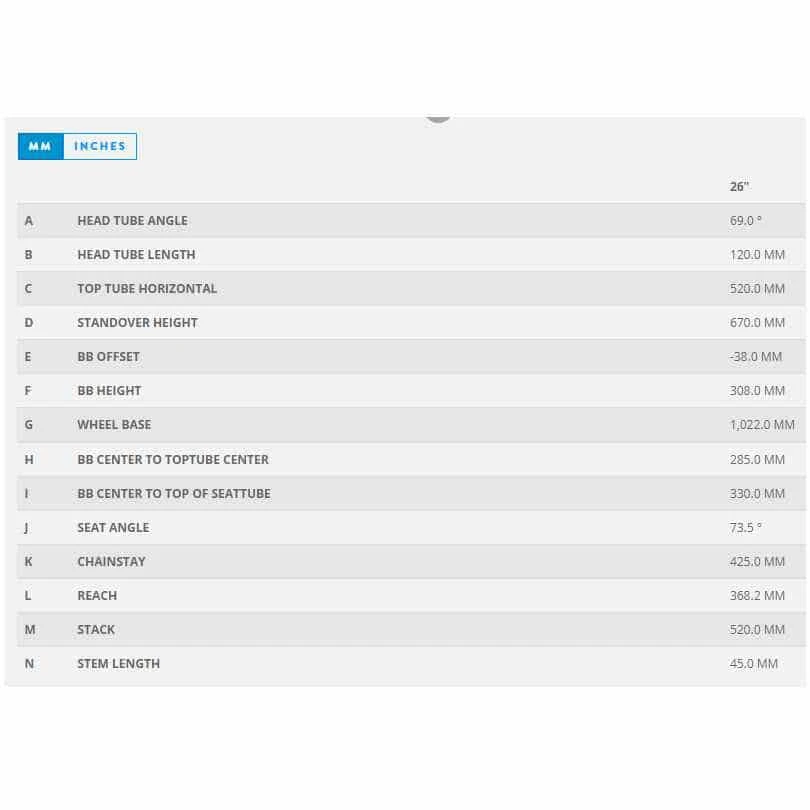Select the STANDOVER HEIGHT label
The height and width of the screenshot is (810, 810).
click(137, 322)
